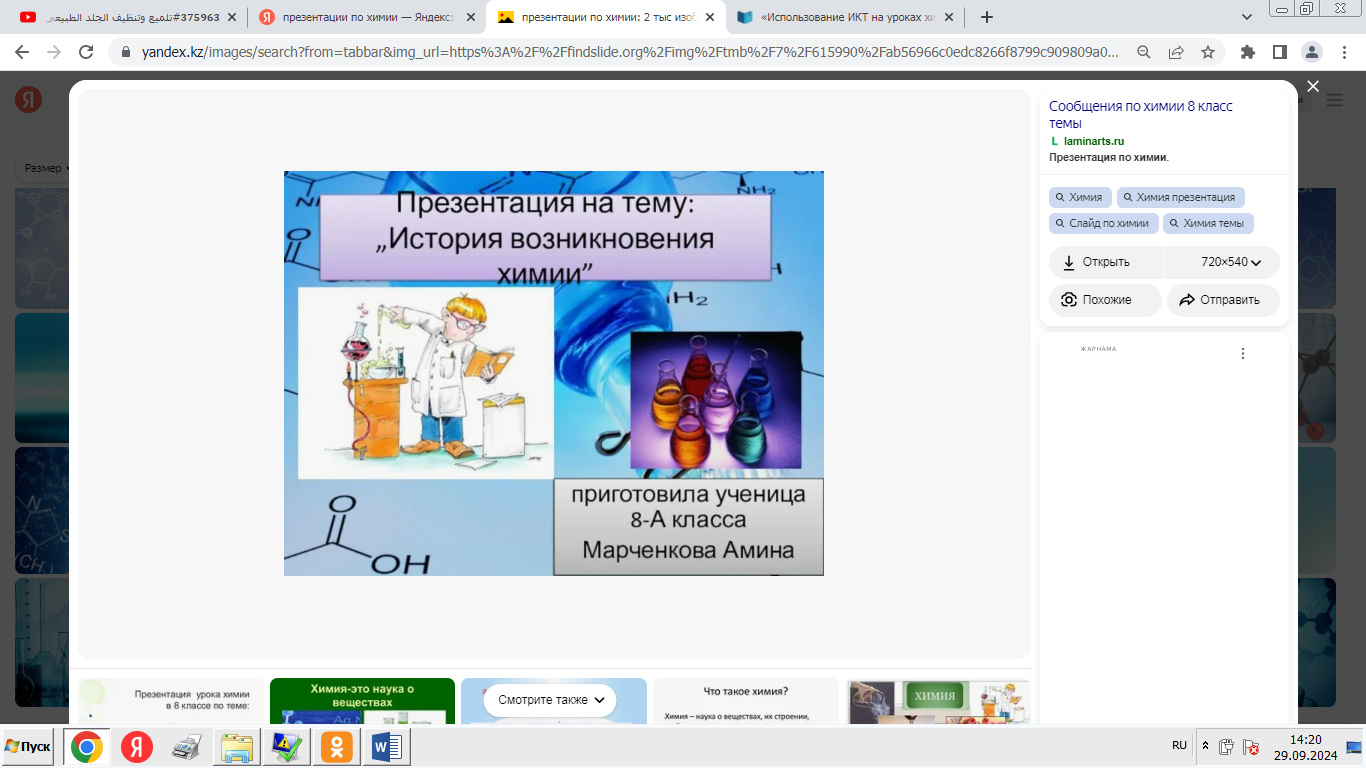
Task: Open a new browser tab
Action: [987, 17]
